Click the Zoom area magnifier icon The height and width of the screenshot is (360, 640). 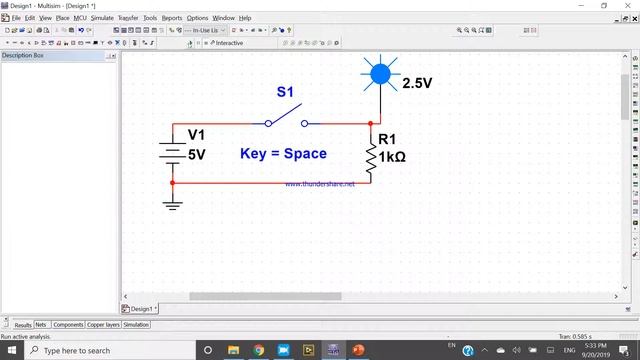tap(474, 30)
